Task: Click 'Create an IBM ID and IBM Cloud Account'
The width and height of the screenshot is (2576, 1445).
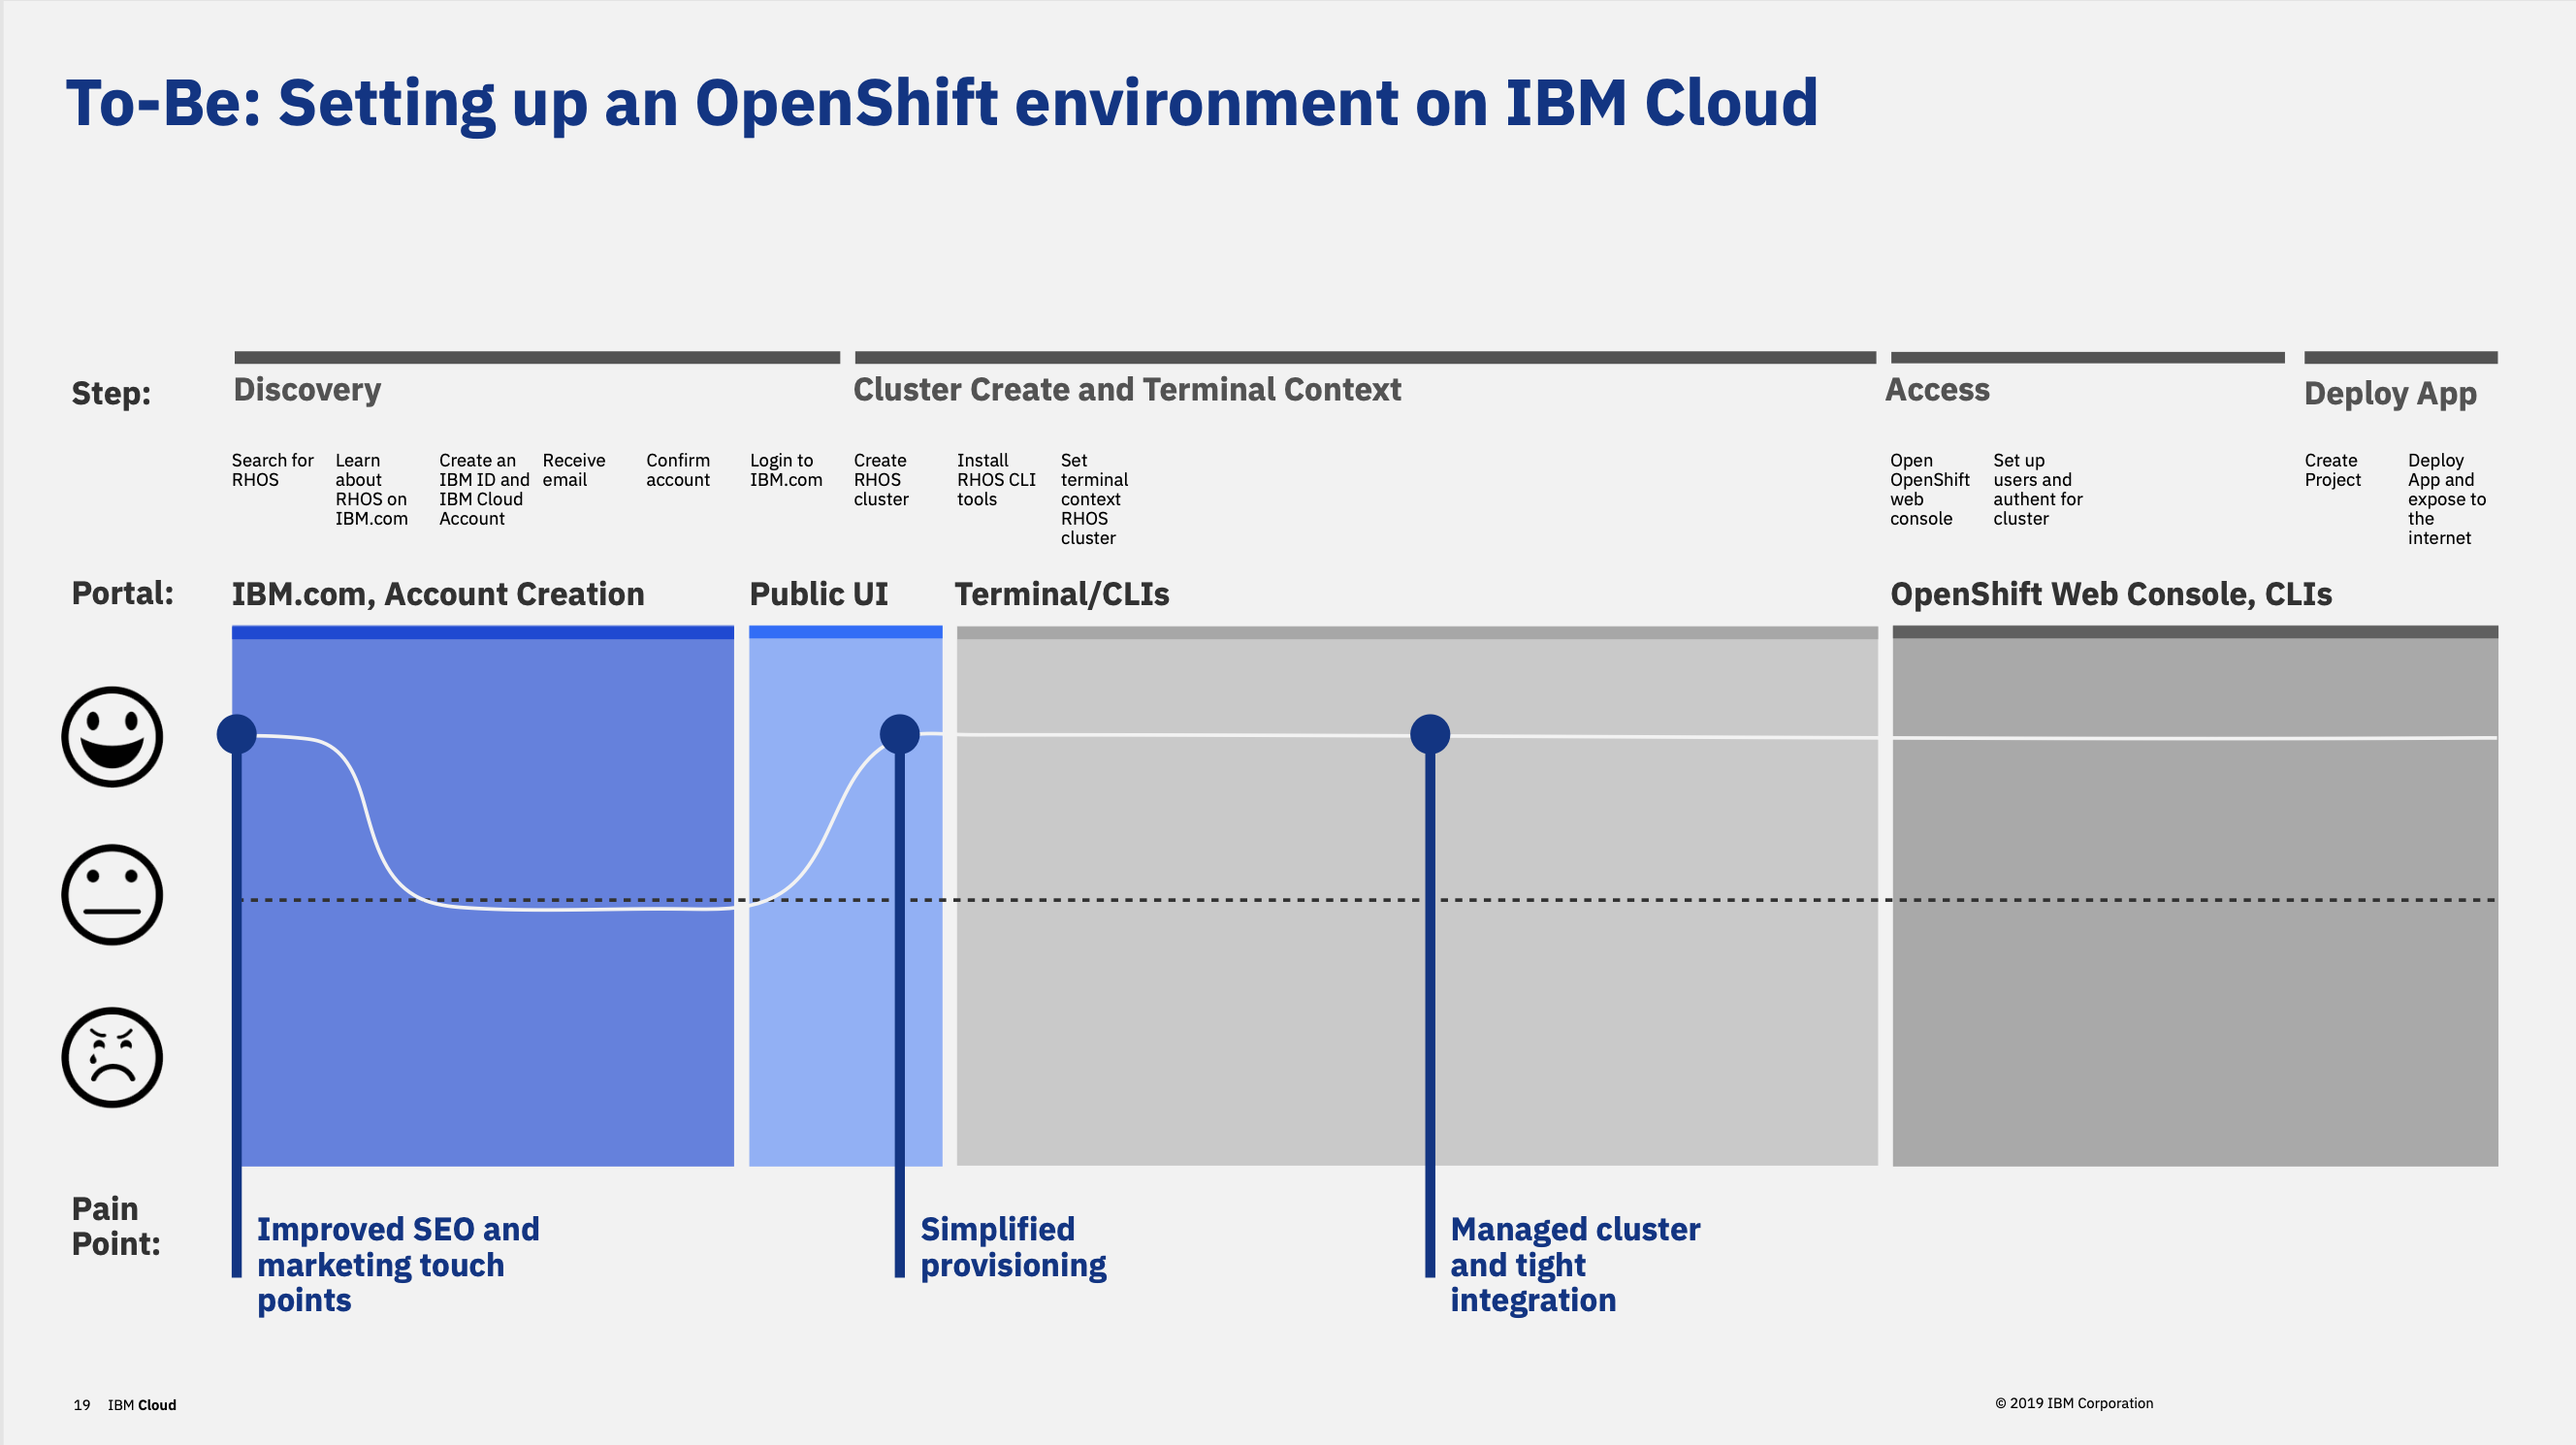Action: click(484, 489)
